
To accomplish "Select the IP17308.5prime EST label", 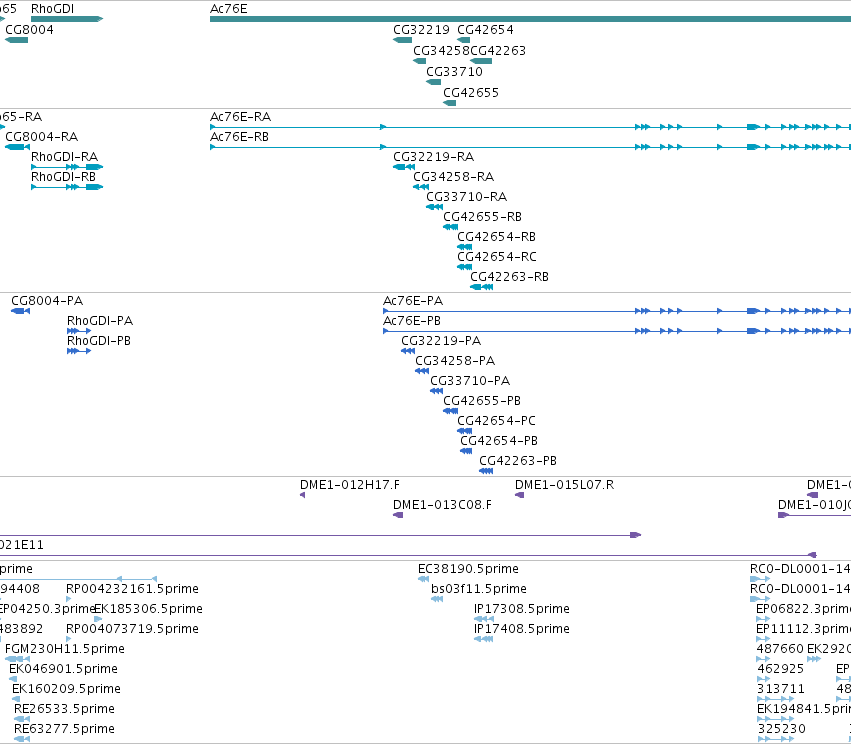I will coord(522,609).
